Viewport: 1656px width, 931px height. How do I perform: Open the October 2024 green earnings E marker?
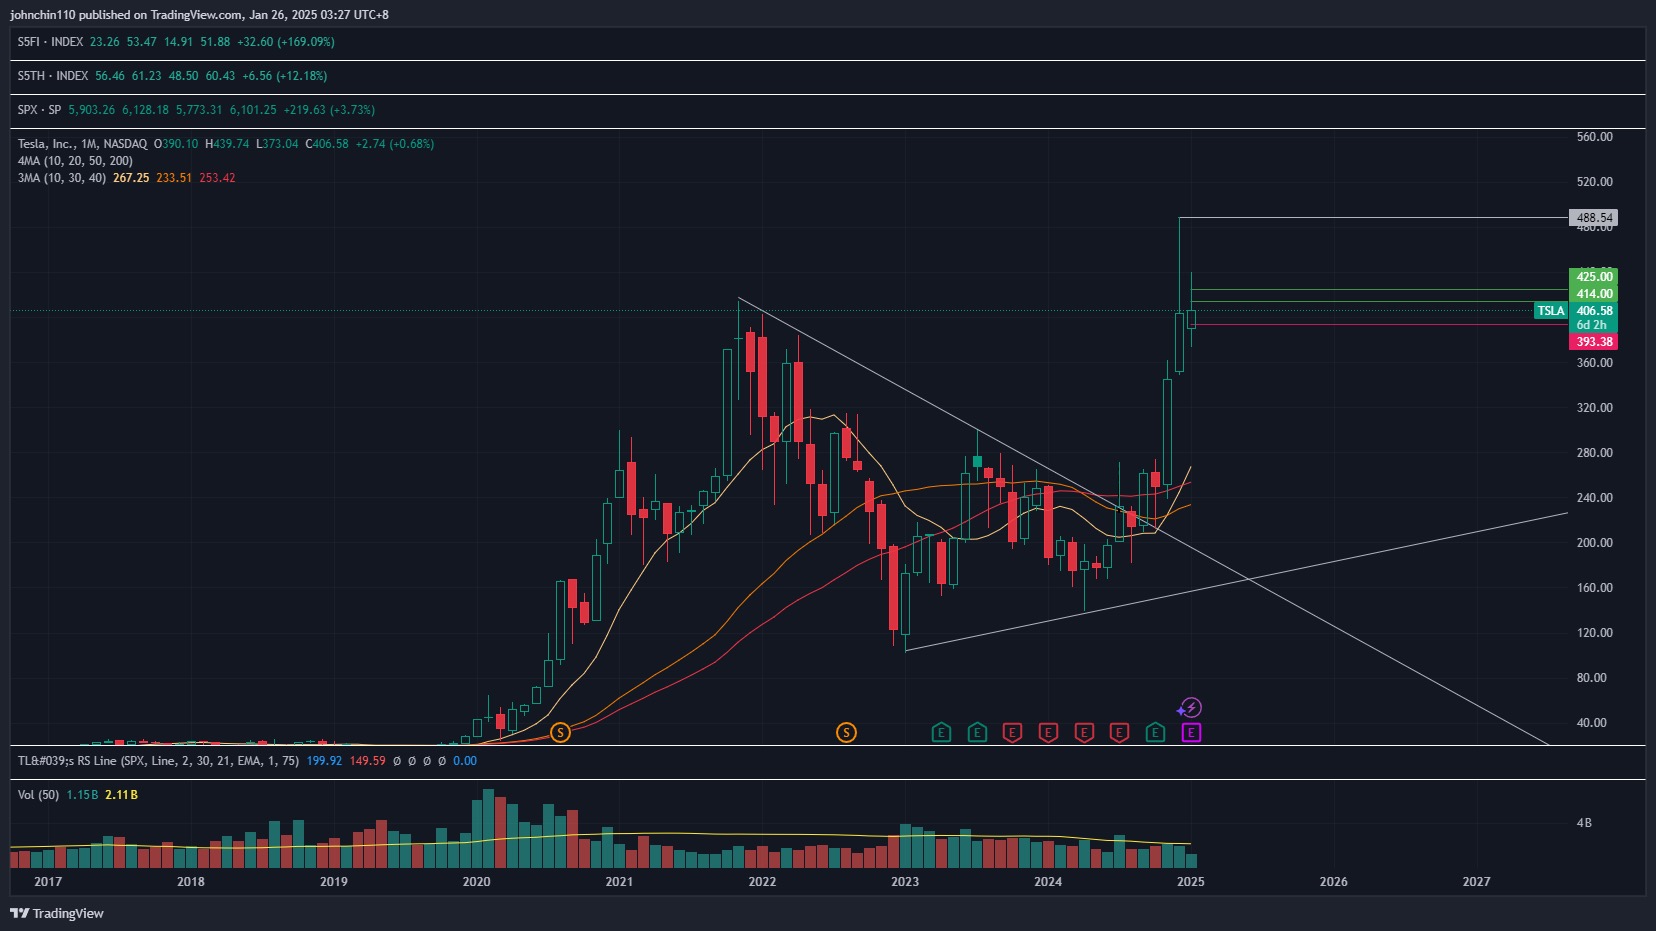[1155, 733]
